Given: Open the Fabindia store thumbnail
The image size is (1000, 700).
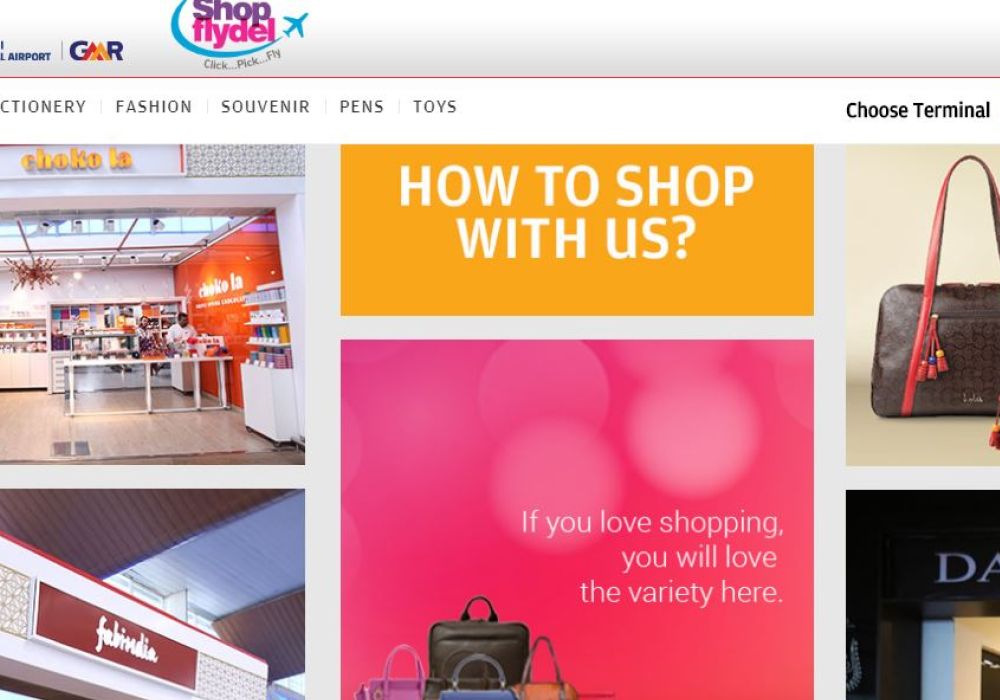Looking at the screenshot, I should click(152, 594).
